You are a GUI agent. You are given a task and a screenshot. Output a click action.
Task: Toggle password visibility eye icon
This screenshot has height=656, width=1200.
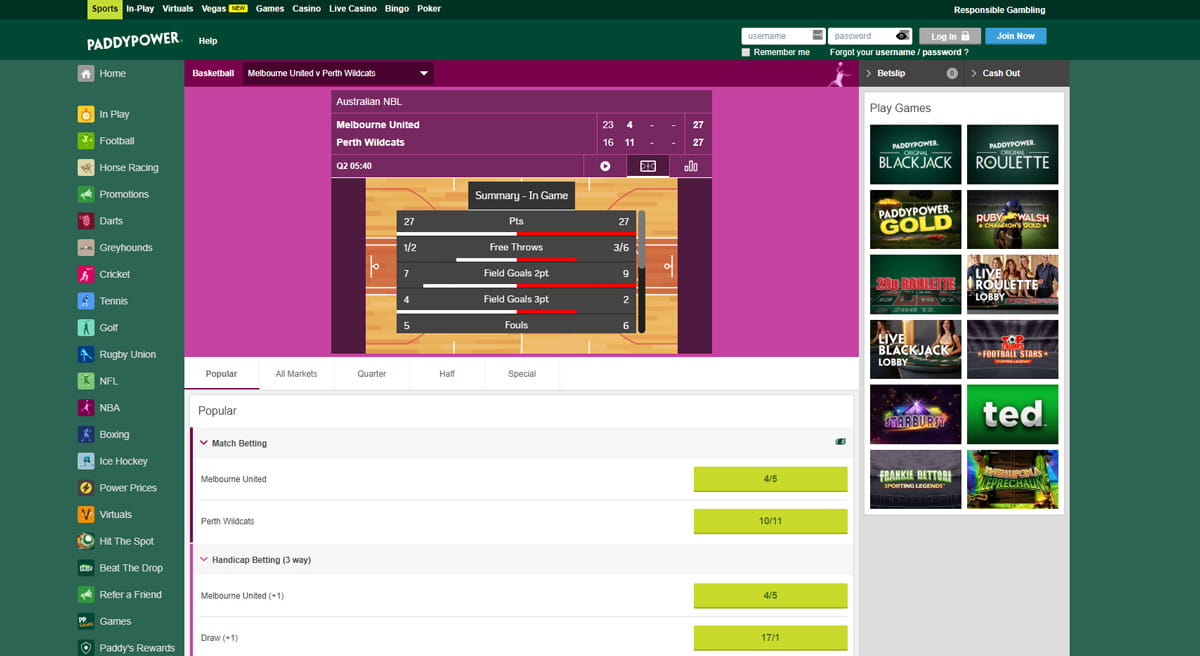pyautogui.click(x=902, y=36)
